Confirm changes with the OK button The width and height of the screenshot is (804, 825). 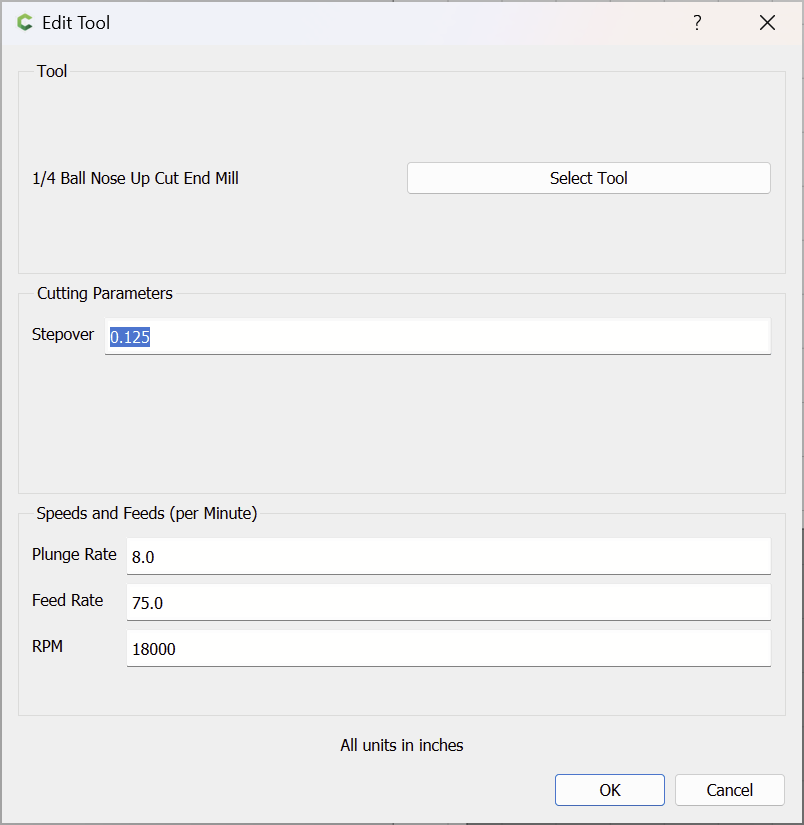coord(610,790)
